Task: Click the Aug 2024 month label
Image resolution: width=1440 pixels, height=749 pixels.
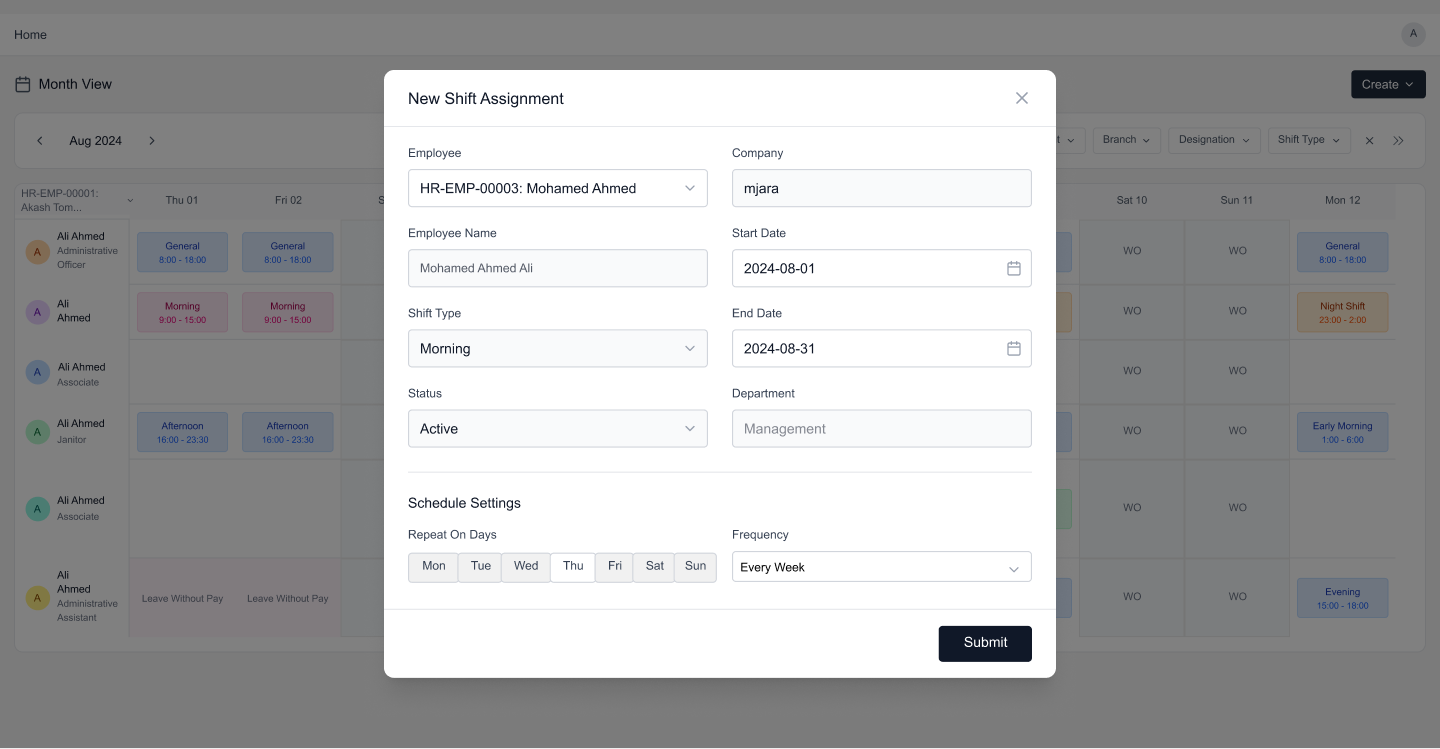Action: 95,141
